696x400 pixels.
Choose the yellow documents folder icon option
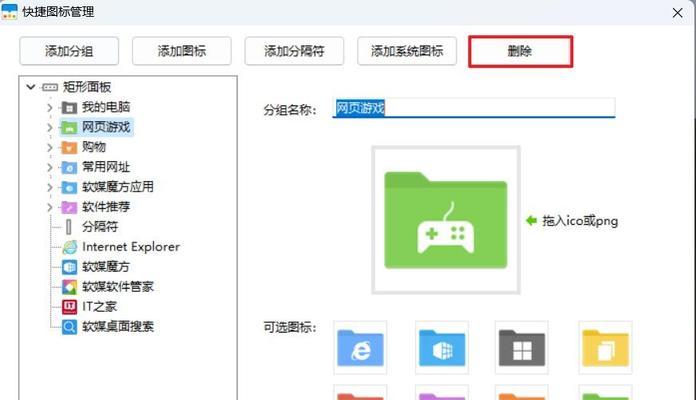[x=605, y=348]
